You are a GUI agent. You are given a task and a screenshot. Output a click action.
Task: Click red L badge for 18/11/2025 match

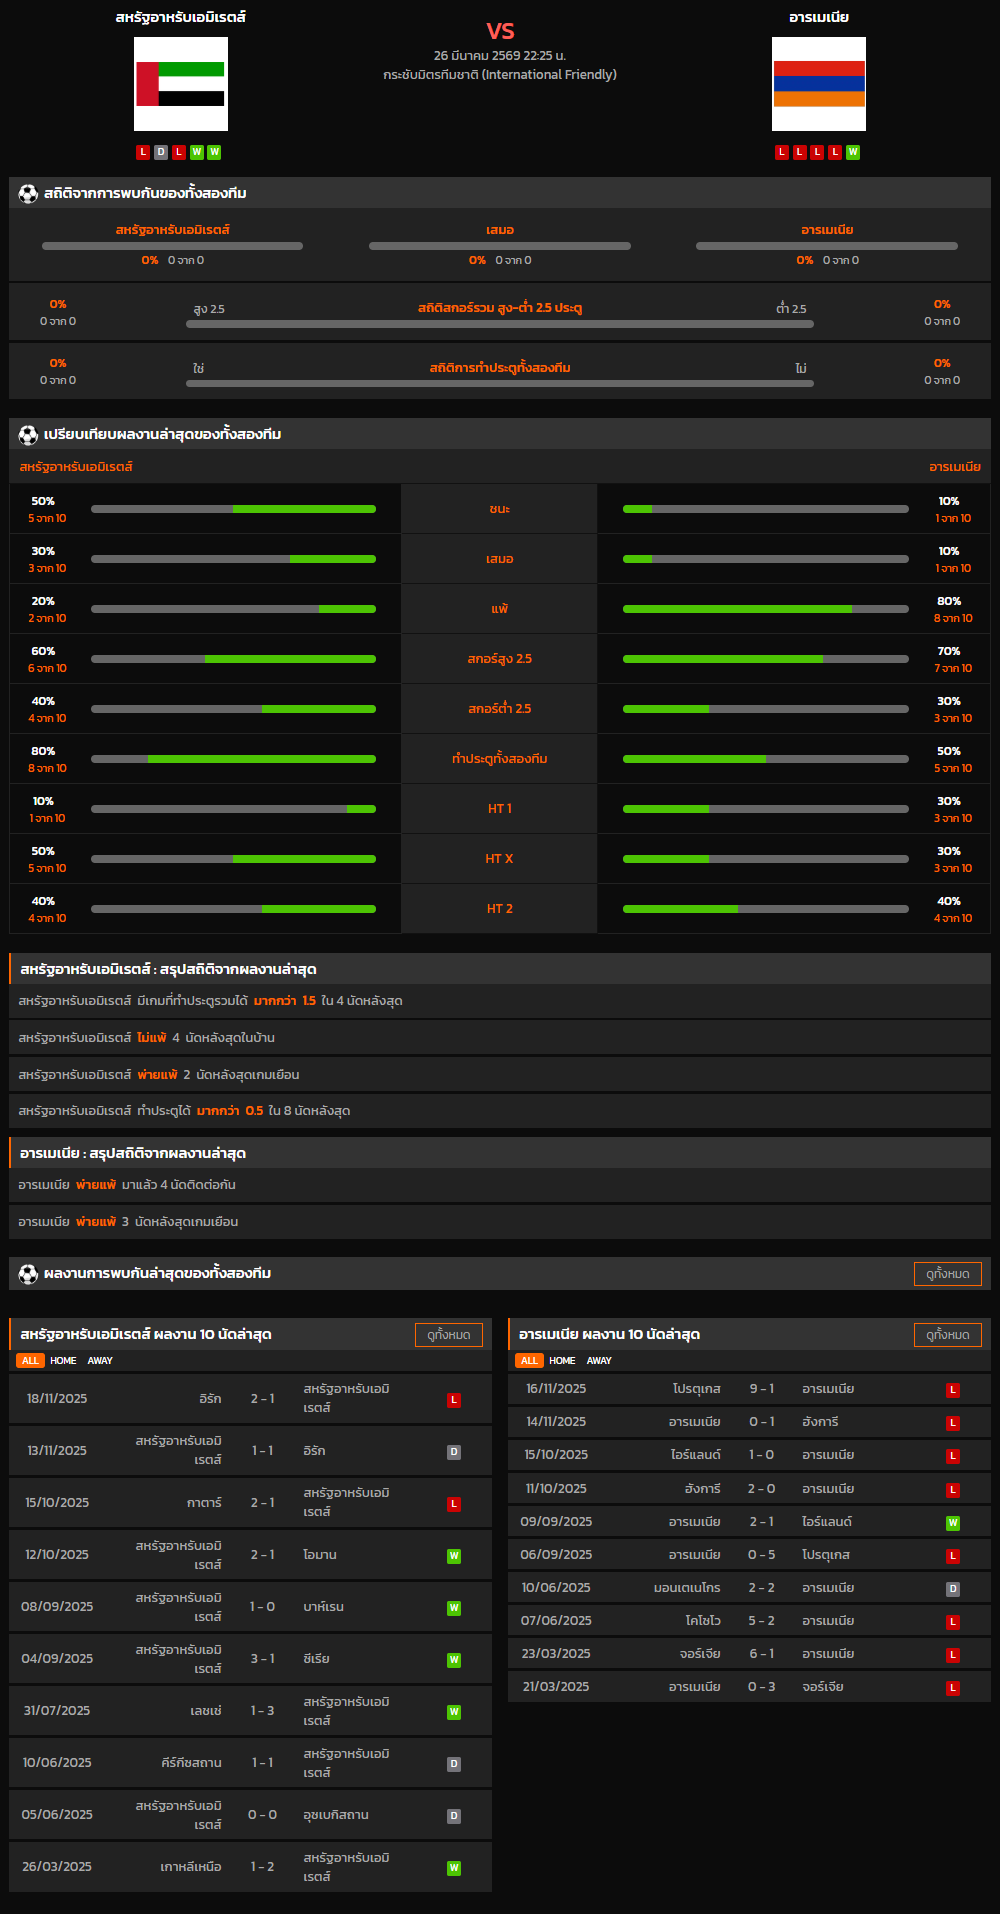454,1400
